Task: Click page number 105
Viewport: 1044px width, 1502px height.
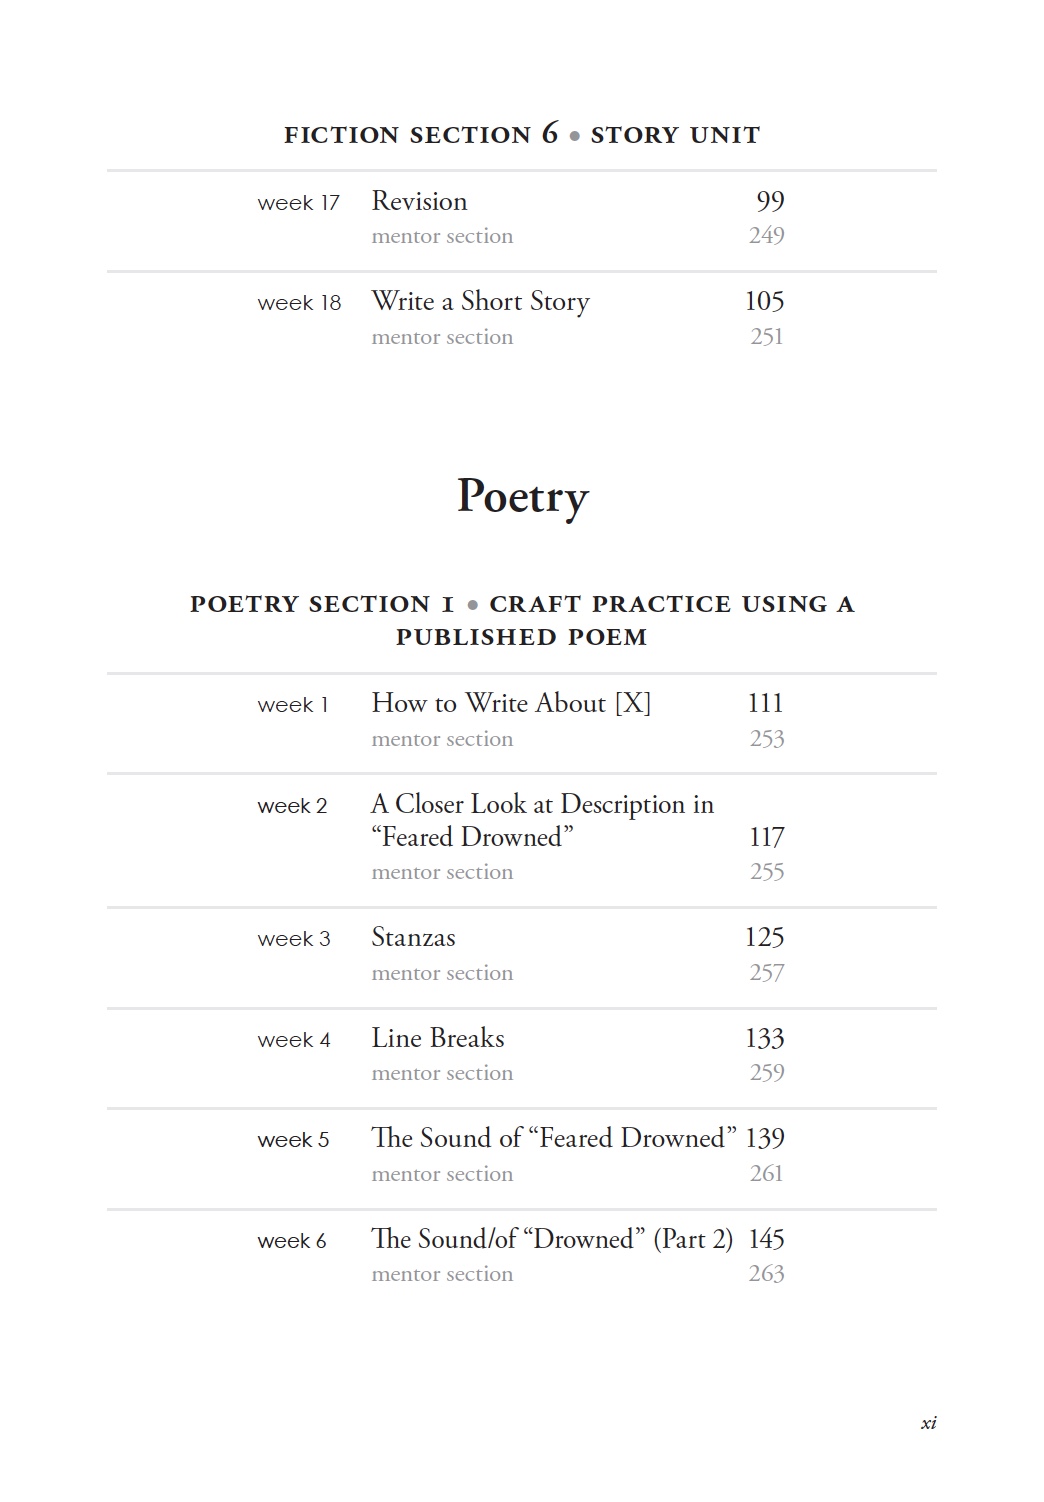Action: 764,301
